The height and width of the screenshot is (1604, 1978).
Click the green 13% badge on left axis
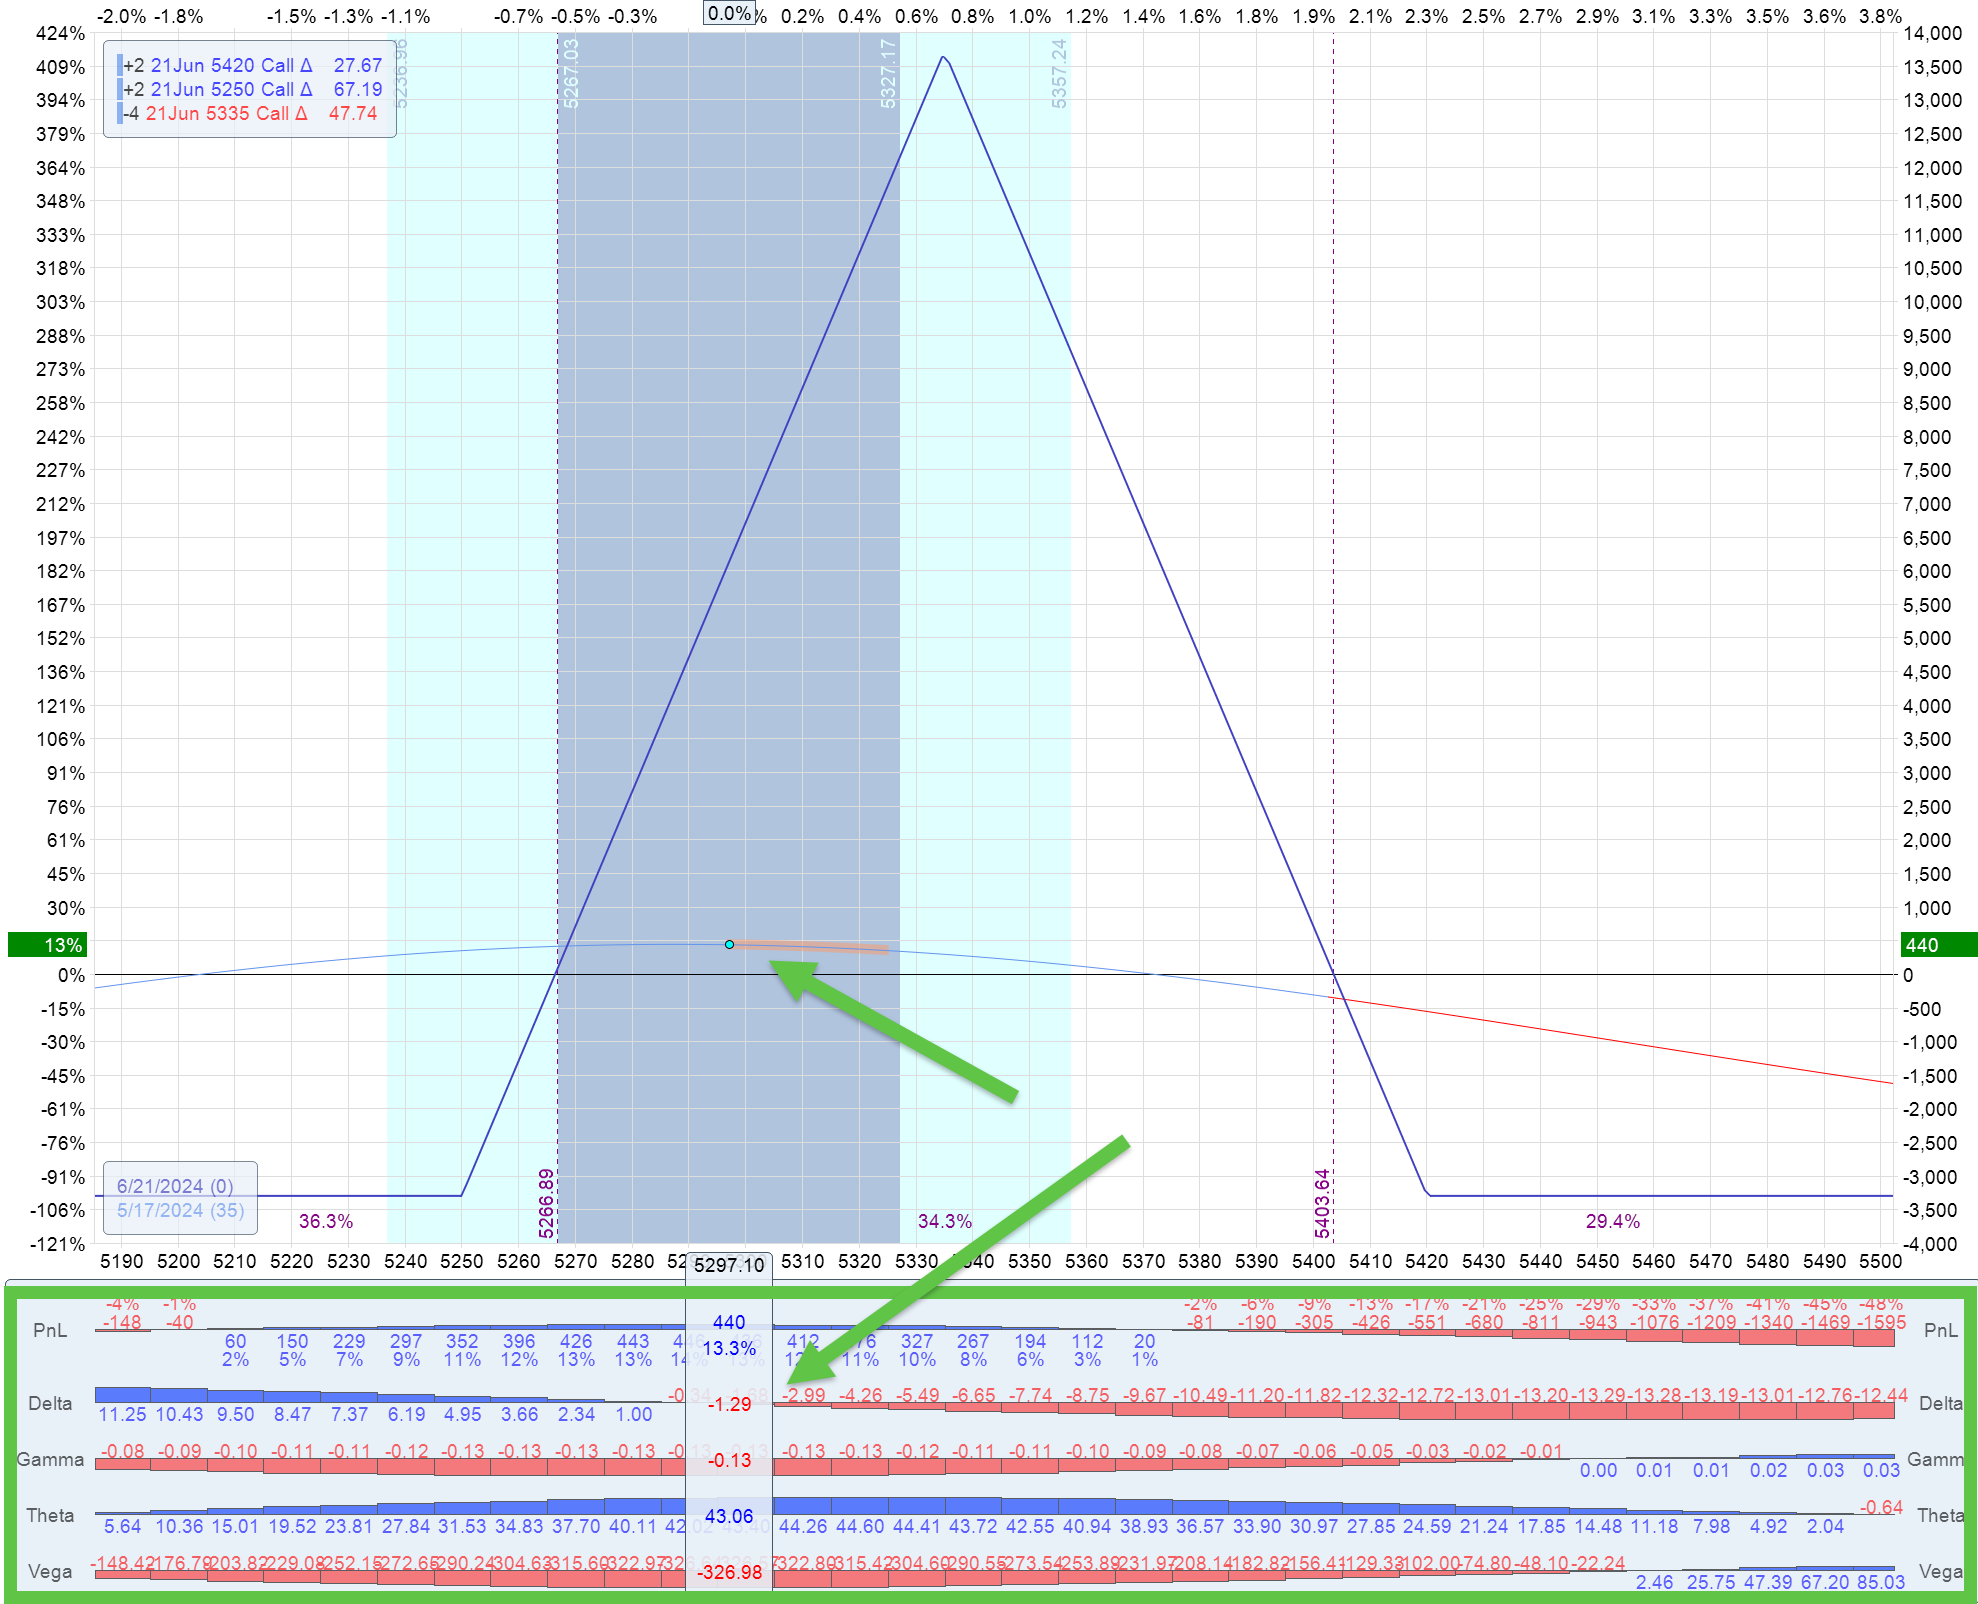[x=49, y=945]
